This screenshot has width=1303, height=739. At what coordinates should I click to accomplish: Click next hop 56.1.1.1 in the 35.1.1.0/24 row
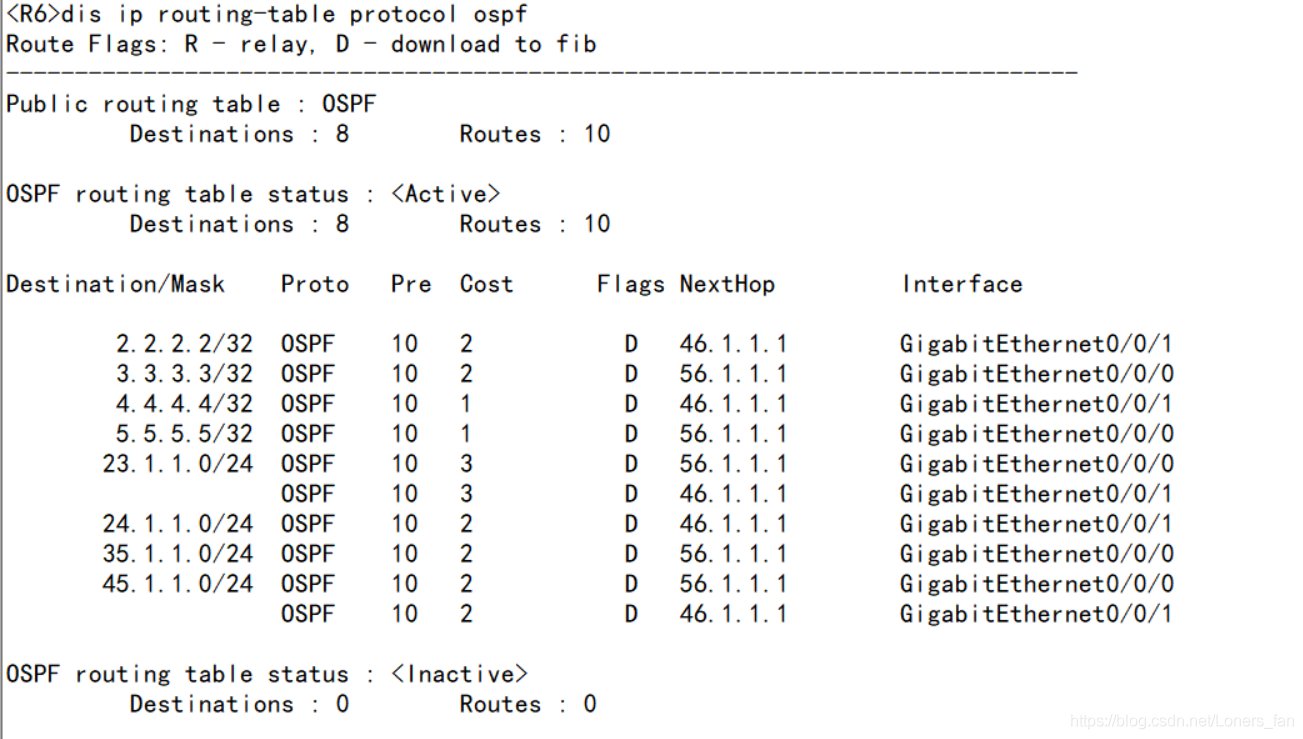[x=733, y=554]
